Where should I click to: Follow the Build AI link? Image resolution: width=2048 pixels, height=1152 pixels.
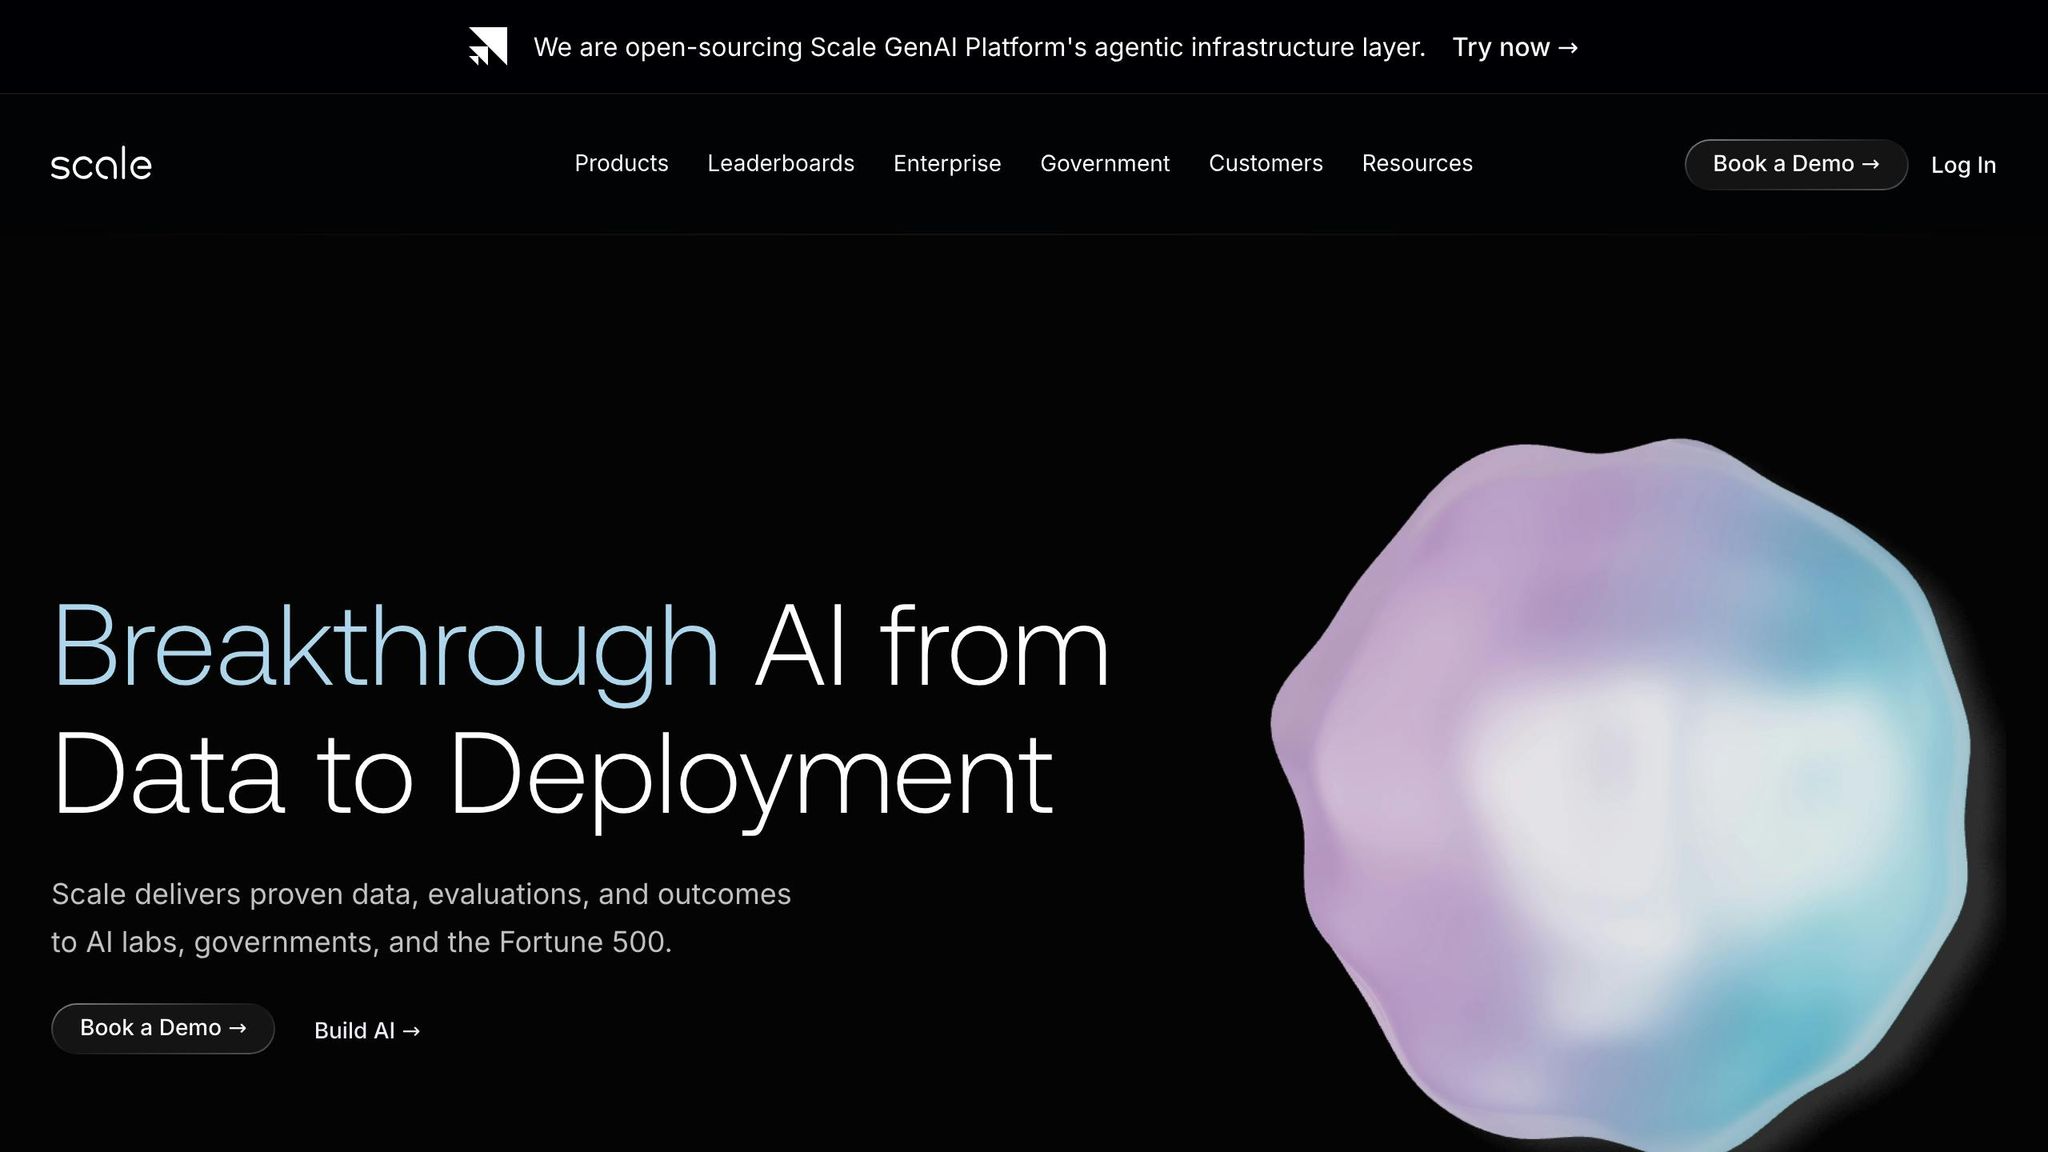pos(367,1030)
